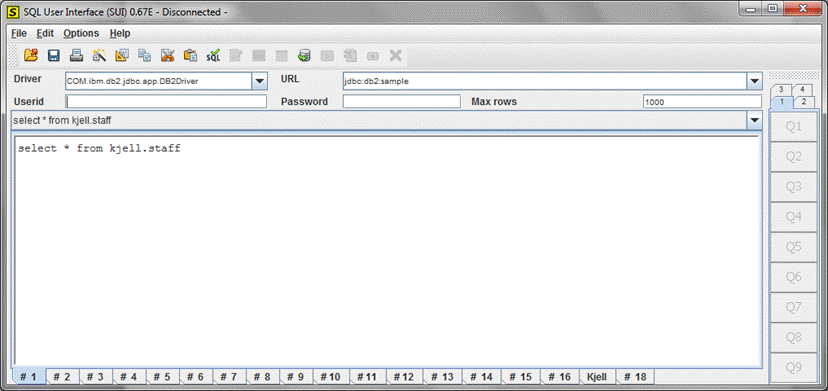This screenshot has width=828, height=391.
Task: Click the query history combo box text
Action: pyautogui.click(x=62, y=120)
